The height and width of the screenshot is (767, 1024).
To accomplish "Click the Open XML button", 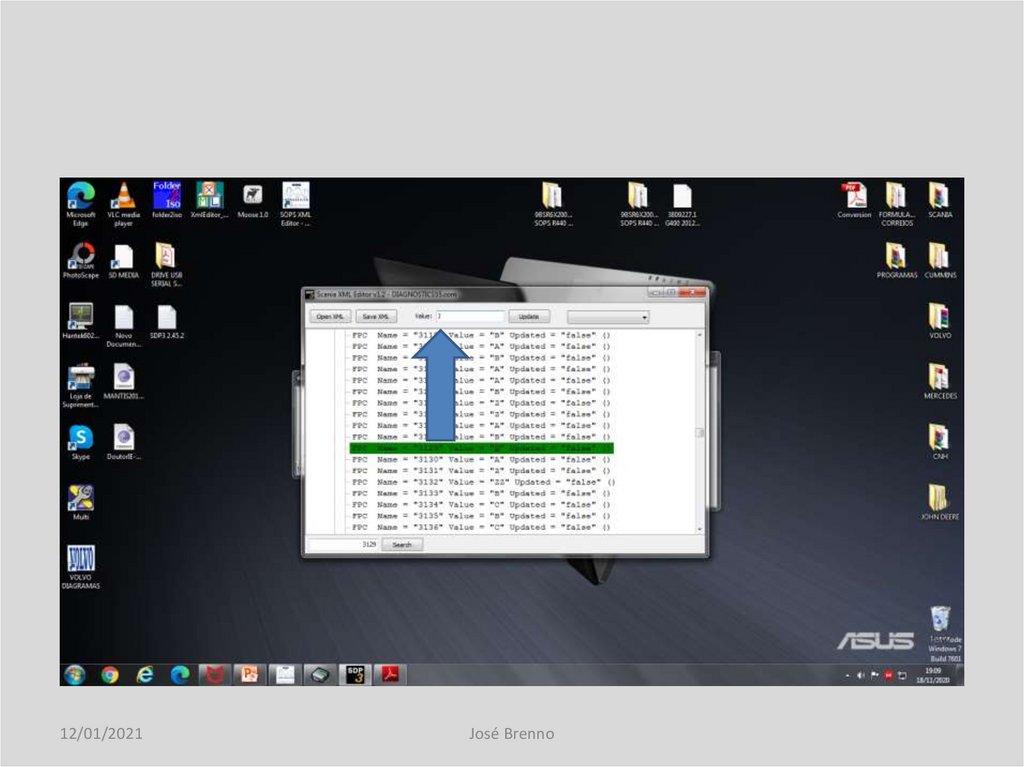I will (330, 317).
